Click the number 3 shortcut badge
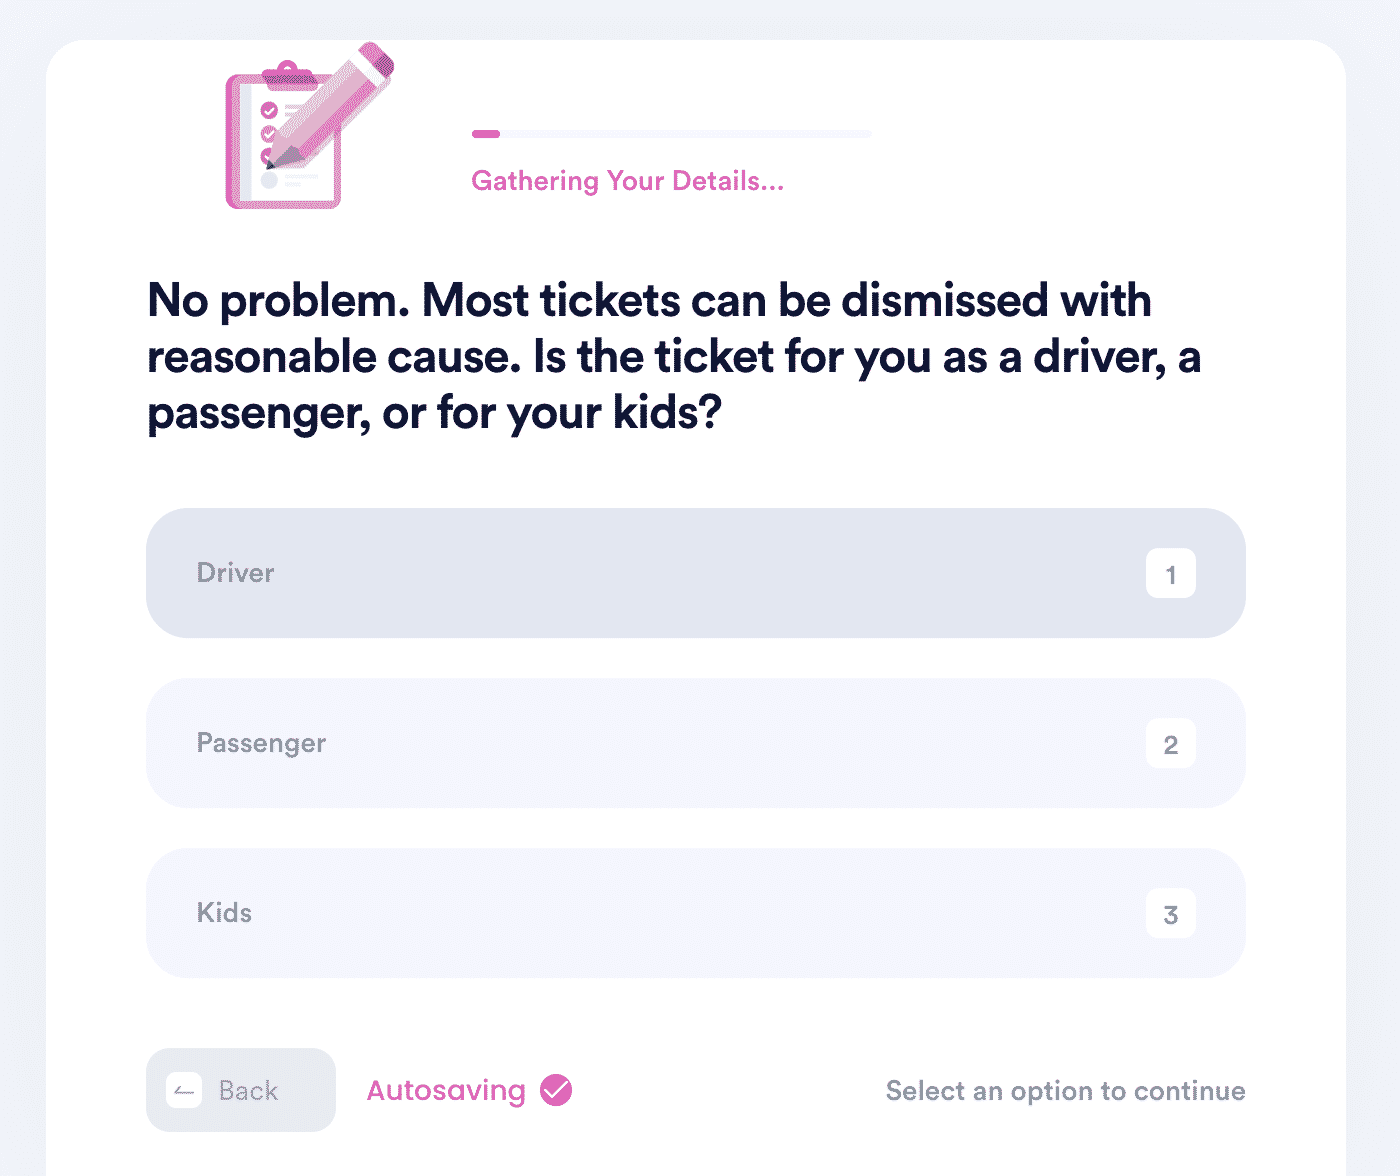The width and height of the screenshot is (1400, 1176). click(x=1170, y=914)
